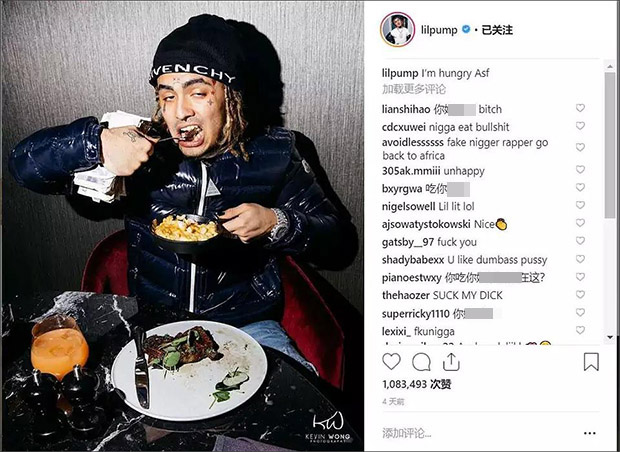
Task: Like the comment from cdcxuwei
Action: point(580,126)
